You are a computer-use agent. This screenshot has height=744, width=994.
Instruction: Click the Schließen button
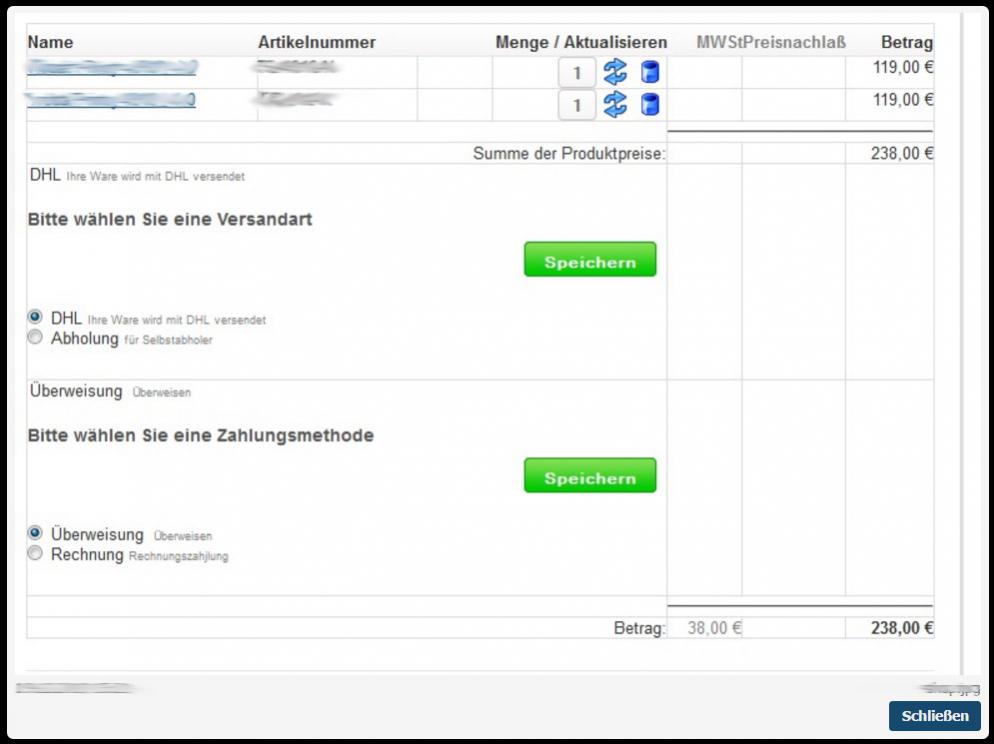[x=934, y=716]
